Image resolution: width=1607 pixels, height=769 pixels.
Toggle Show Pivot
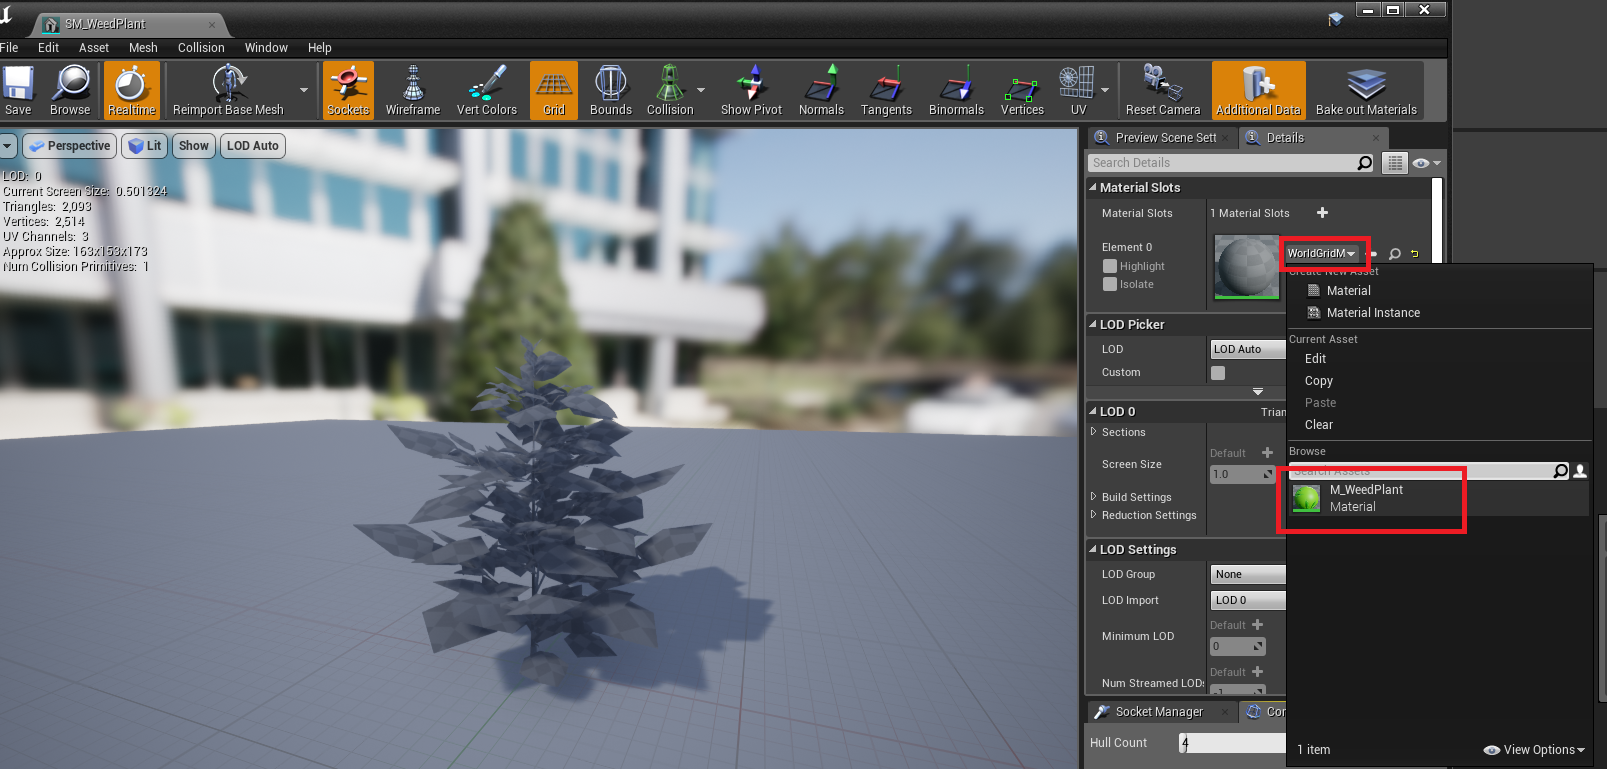coord(752,90)
